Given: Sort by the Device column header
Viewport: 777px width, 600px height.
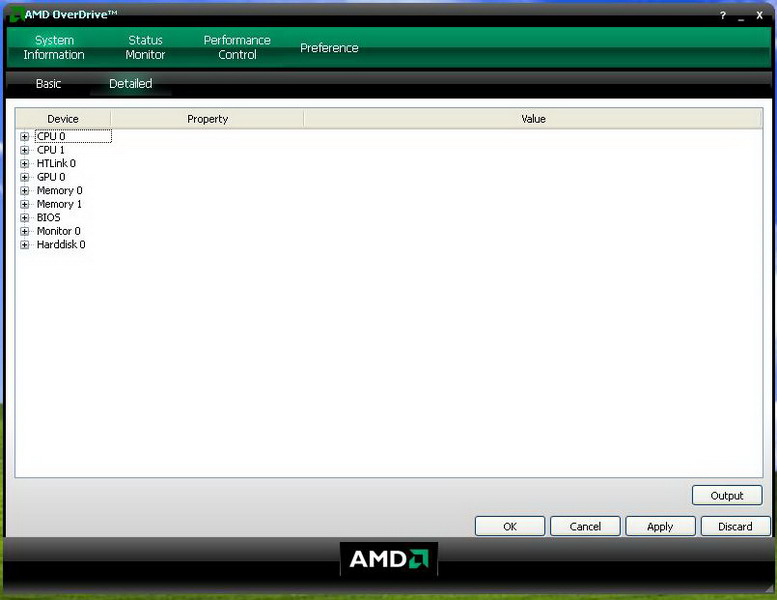Looking at the screenshot, I should 63,119.
